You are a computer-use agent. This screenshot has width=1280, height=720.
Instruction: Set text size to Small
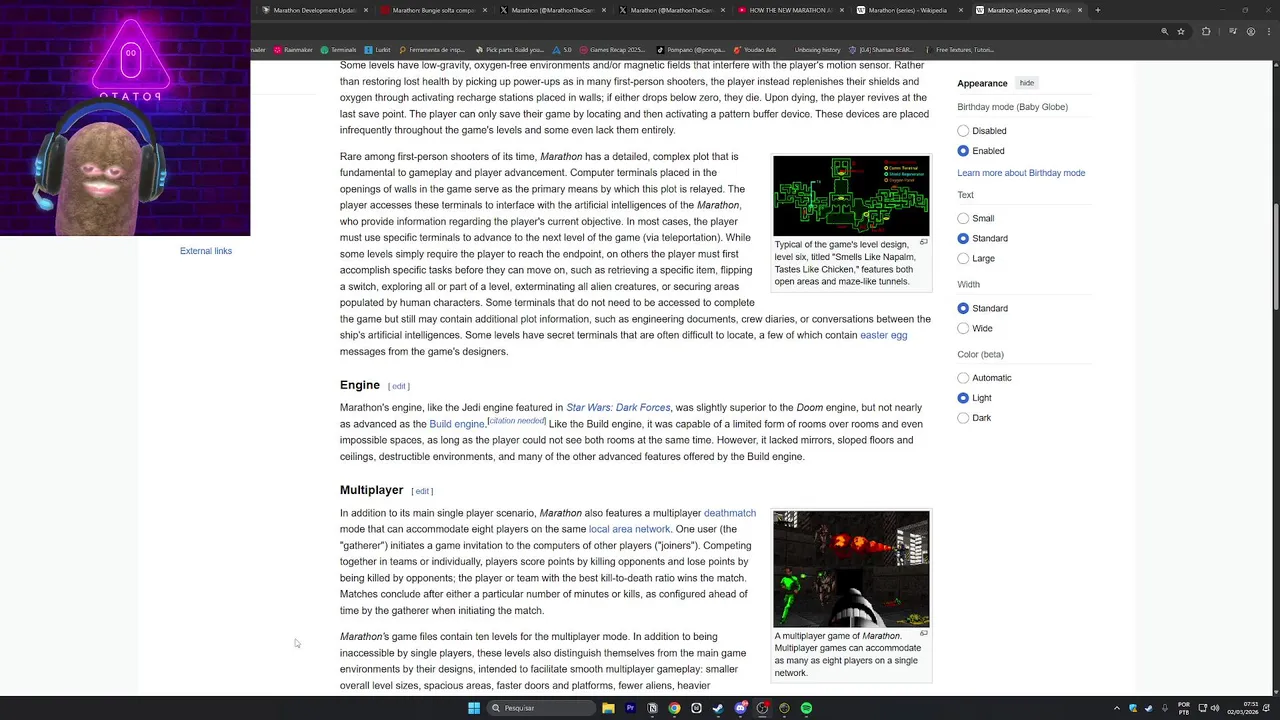963,218
